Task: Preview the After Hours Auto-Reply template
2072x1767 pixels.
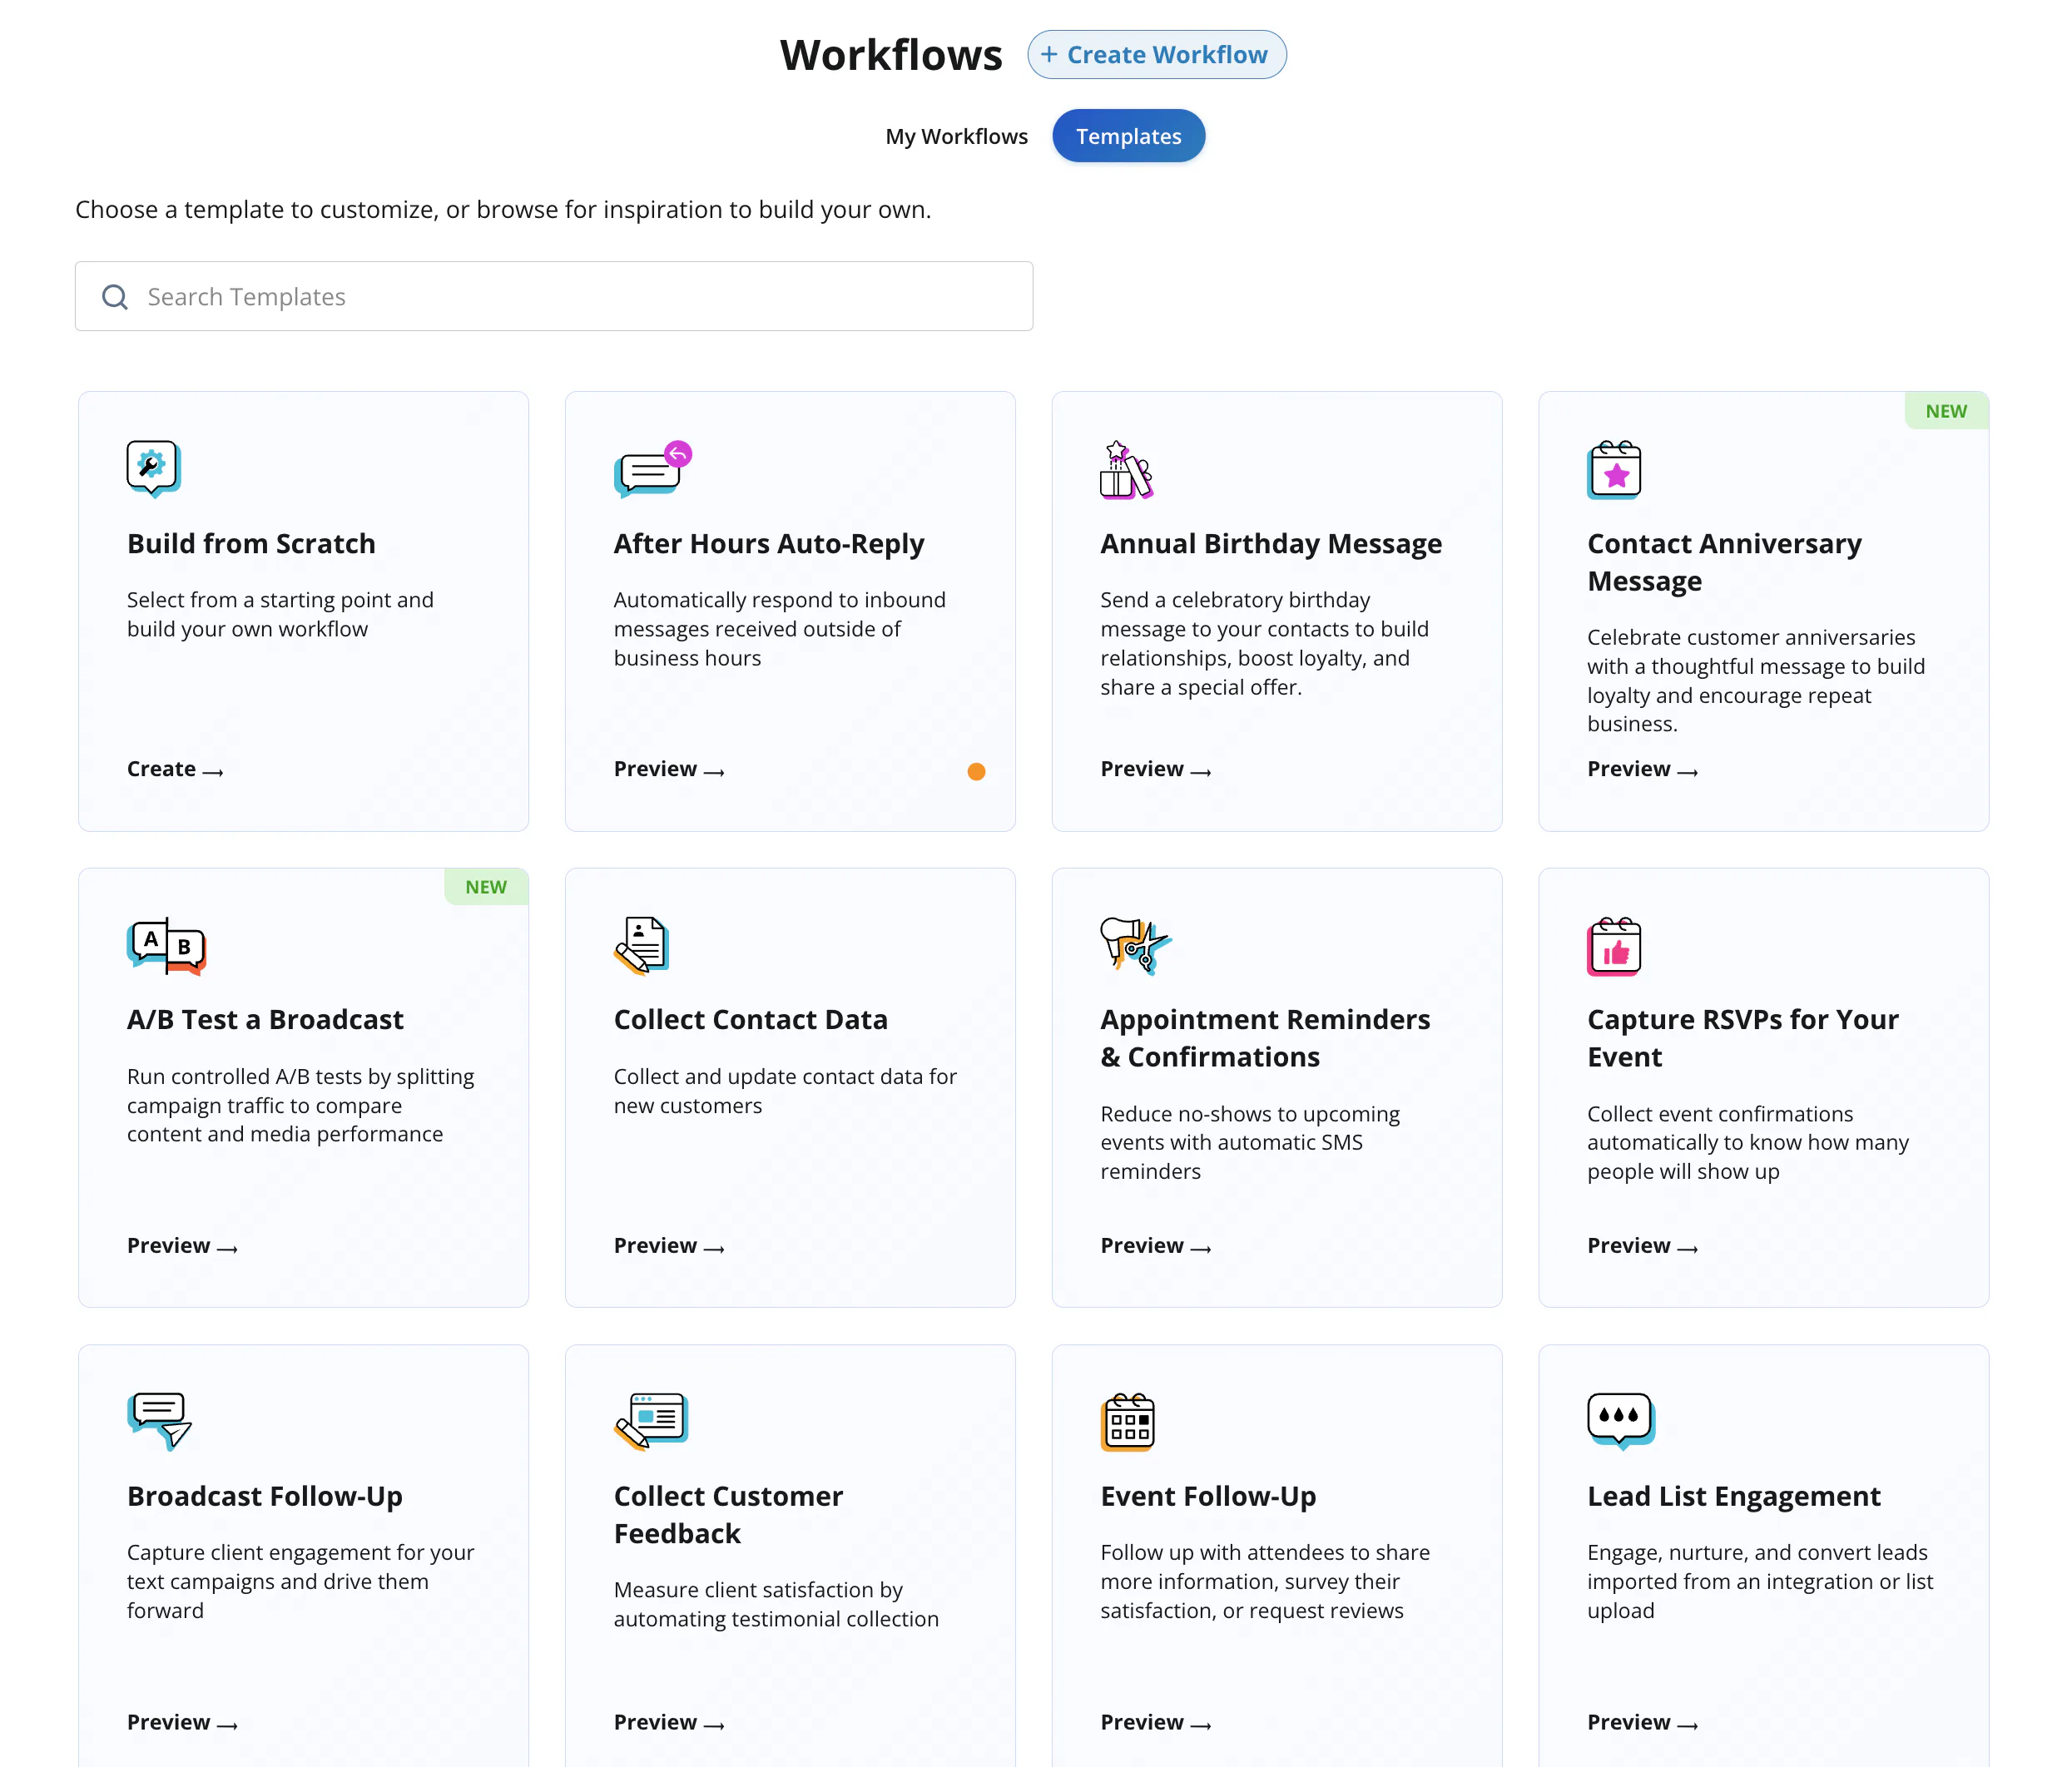Action: point(669,769)
